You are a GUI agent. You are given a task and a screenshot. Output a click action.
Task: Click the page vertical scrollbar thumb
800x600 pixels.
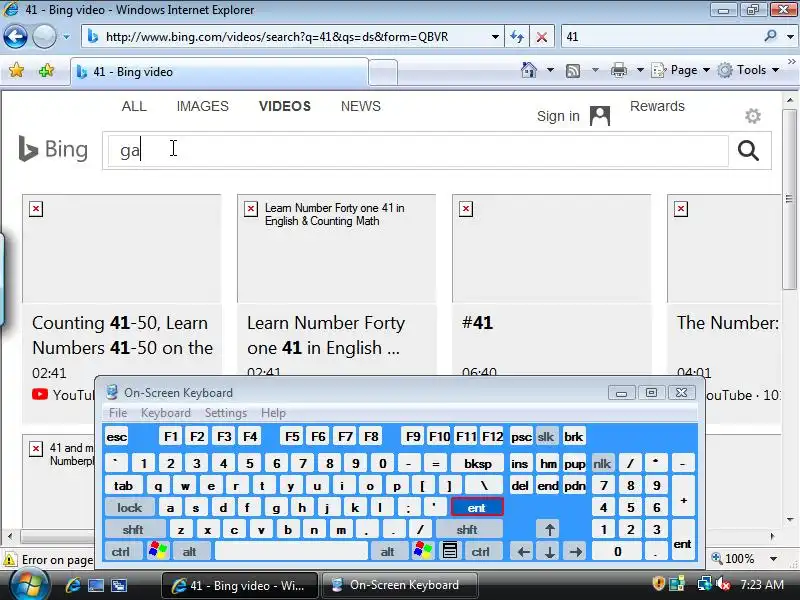point(789,199)
